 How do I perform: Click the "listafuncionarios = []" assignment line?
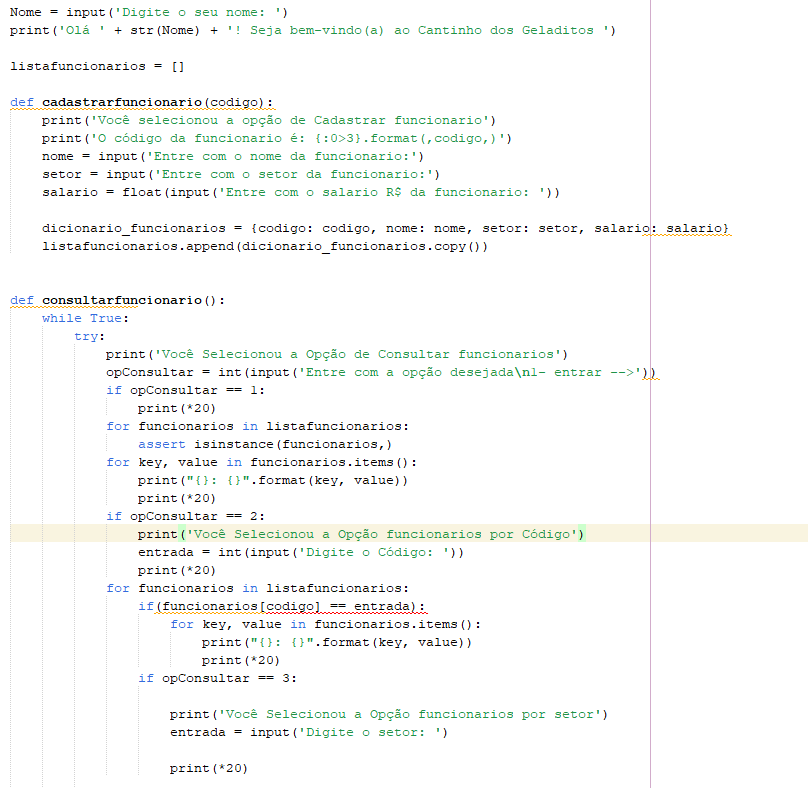tap(97, 66)
